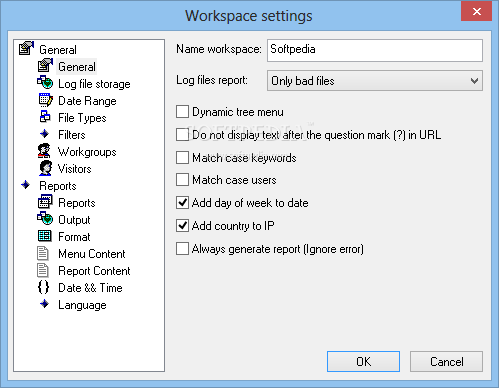The width and height of the screenshot is (499, 388).
Task: Select the Format tree label
Action: (x=74, y=237)
